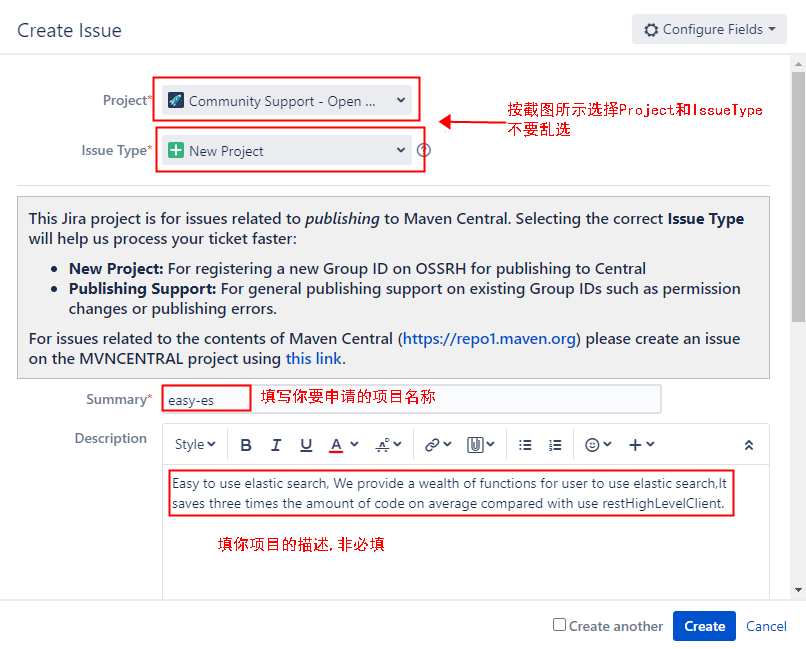Click into the Summary input field
Image resolution: width=806 pixels, height=649 pixels.
click(411, 399)
